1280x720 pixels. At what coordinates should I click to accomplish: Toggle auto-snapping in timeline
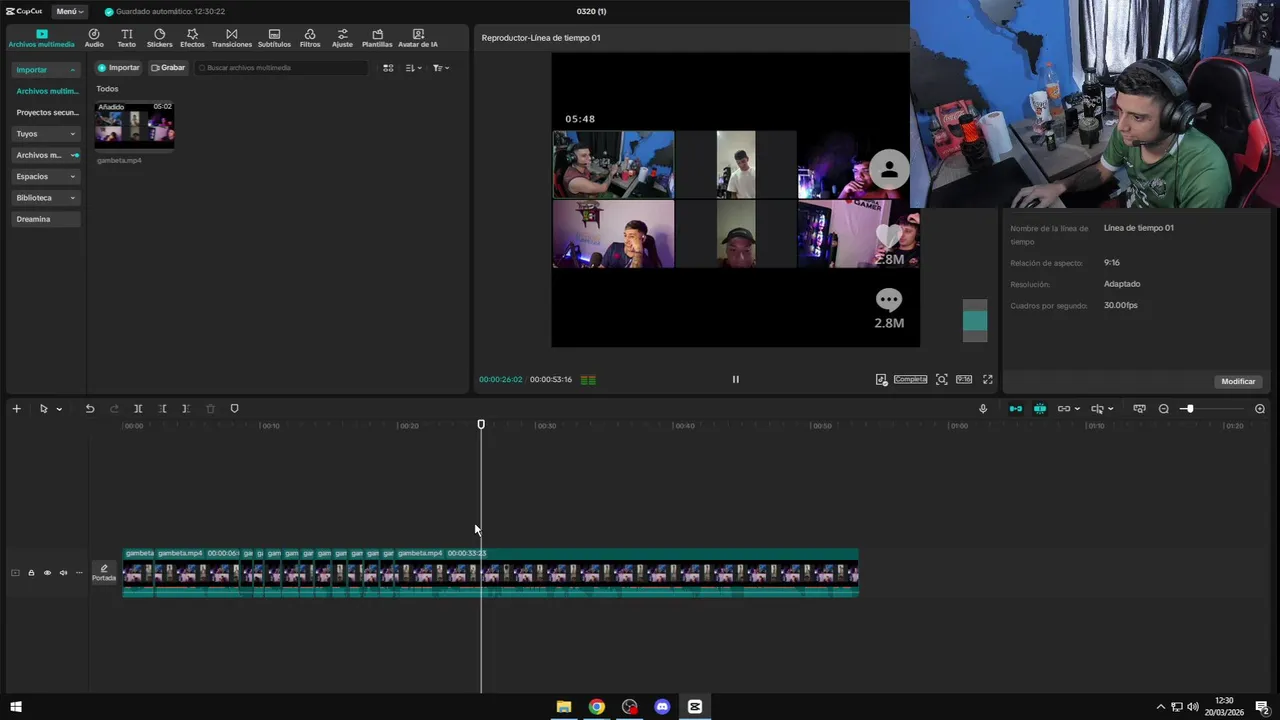(1040, 409)
